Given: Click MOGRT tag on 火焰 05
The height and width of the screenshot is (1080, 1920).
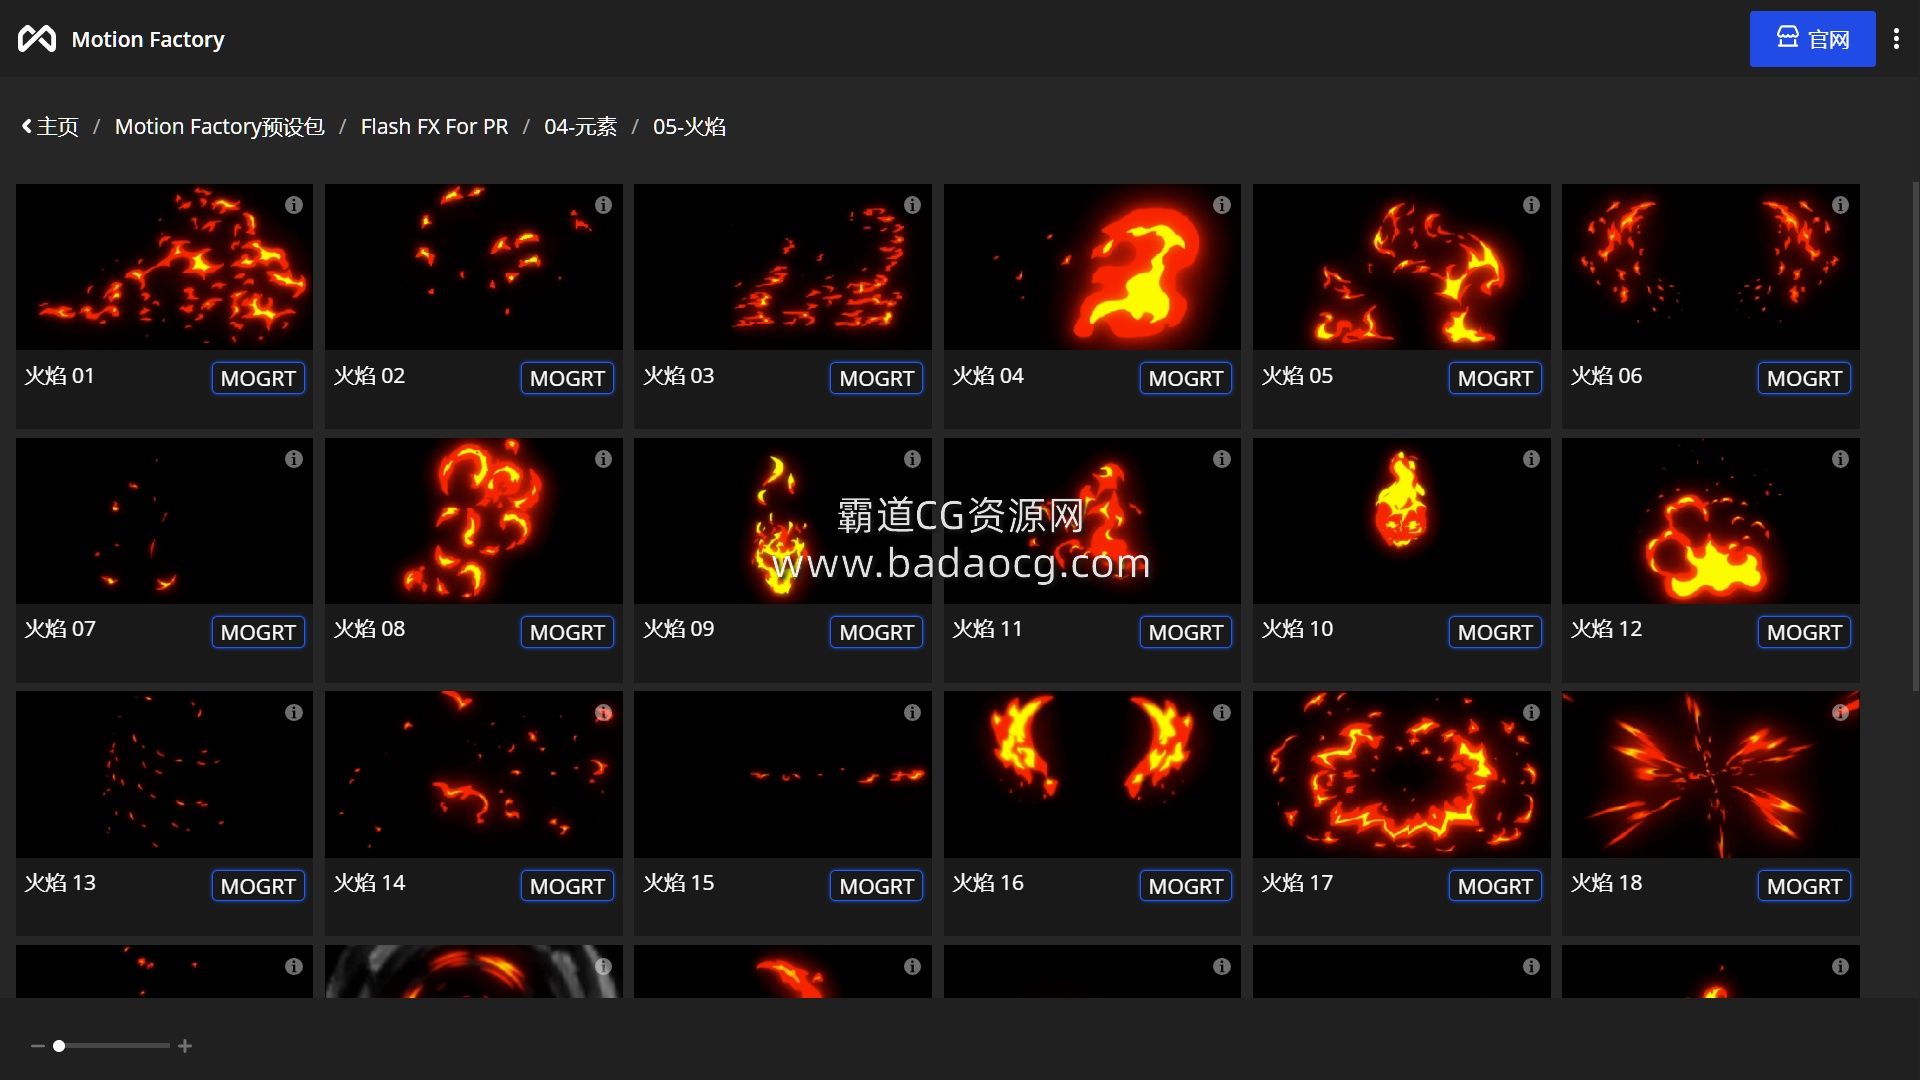Looking at the screenshot, I should [1495, 378].
